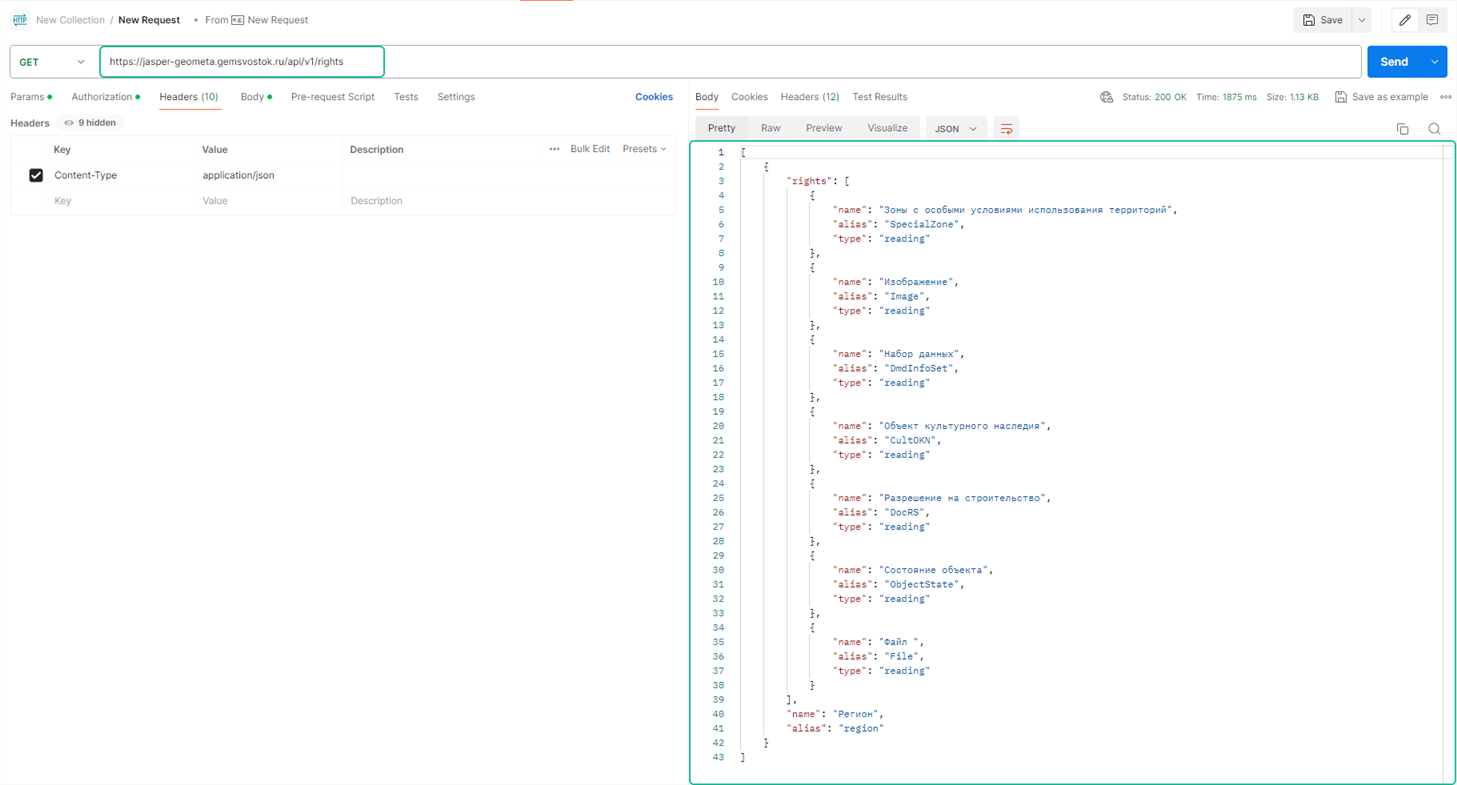1457x785 pixels.
Task: Click the Content-Type key cell
Action: click(x=121, y=175)
